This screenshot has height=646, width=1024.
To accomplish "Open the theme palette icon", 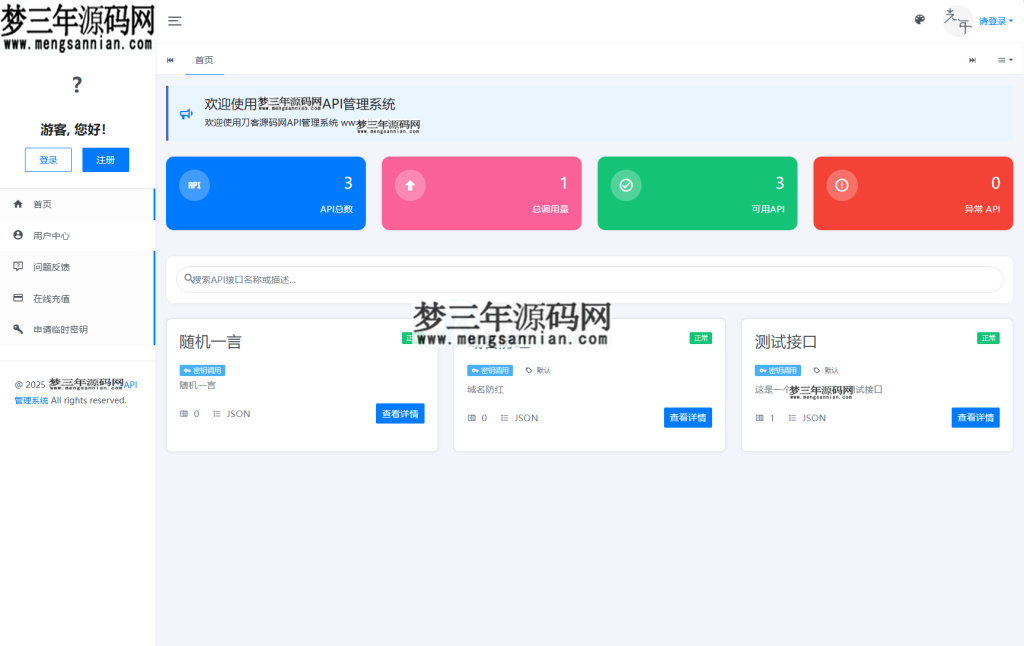I will pyautogui.click(x=920, y=20).
